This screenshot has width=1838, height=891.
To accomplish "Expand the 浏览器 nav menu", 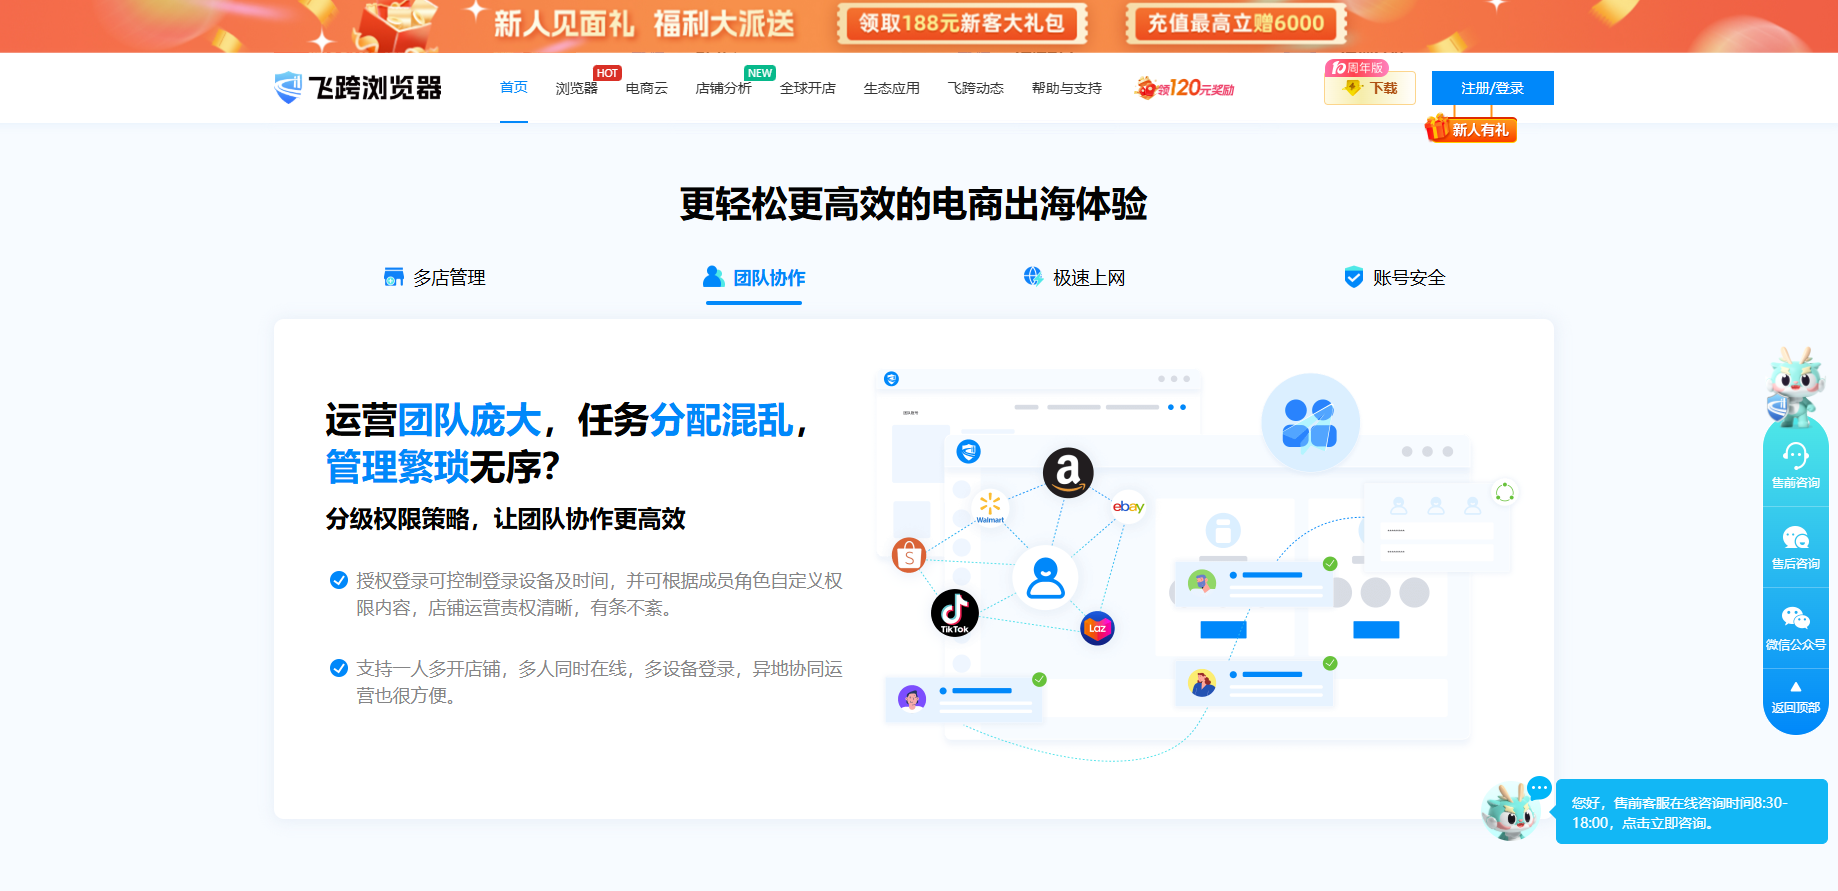I will pos(576,88).
